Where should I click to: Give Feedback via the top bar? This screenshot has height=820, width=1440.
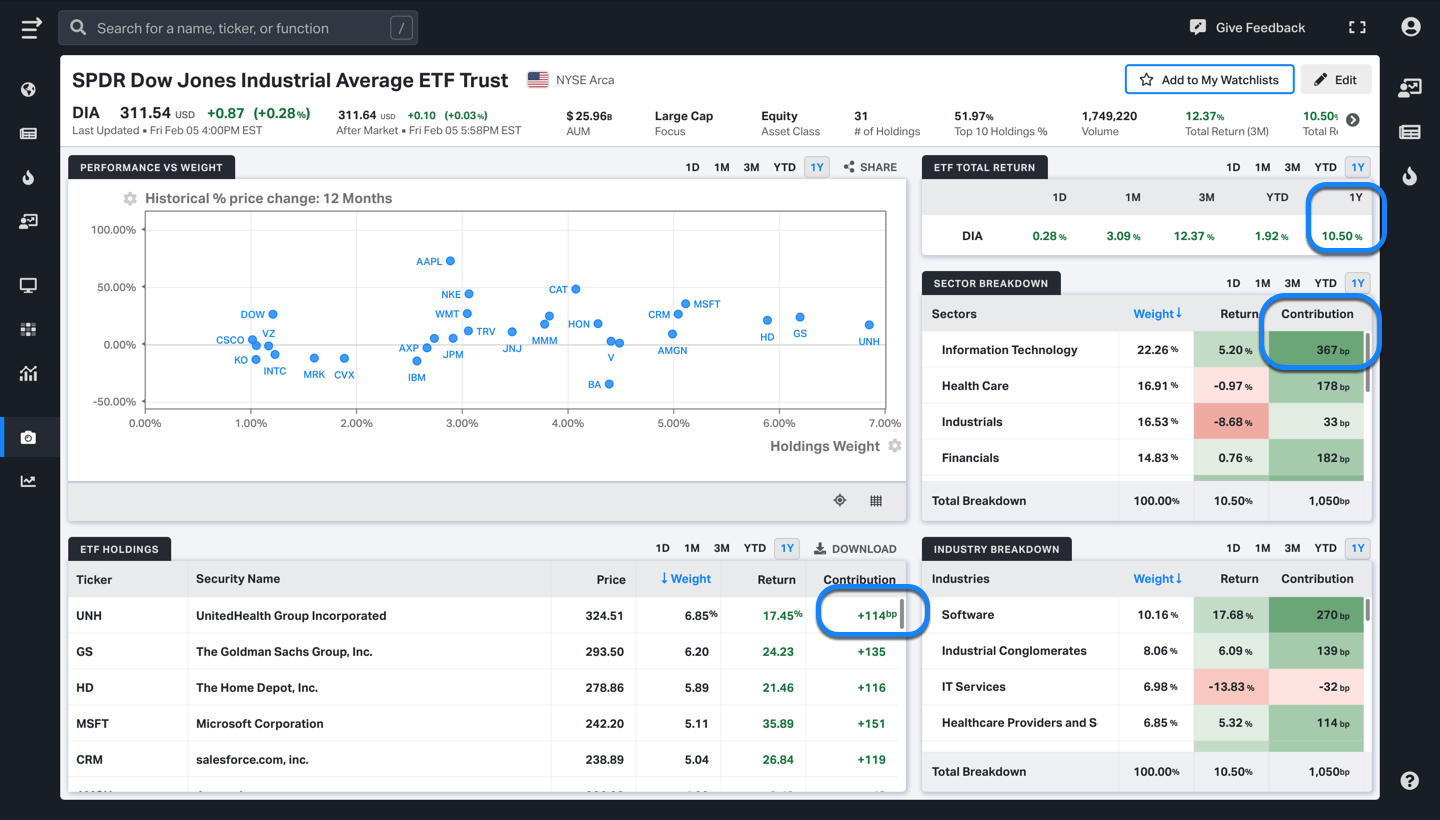[1247, 28]
